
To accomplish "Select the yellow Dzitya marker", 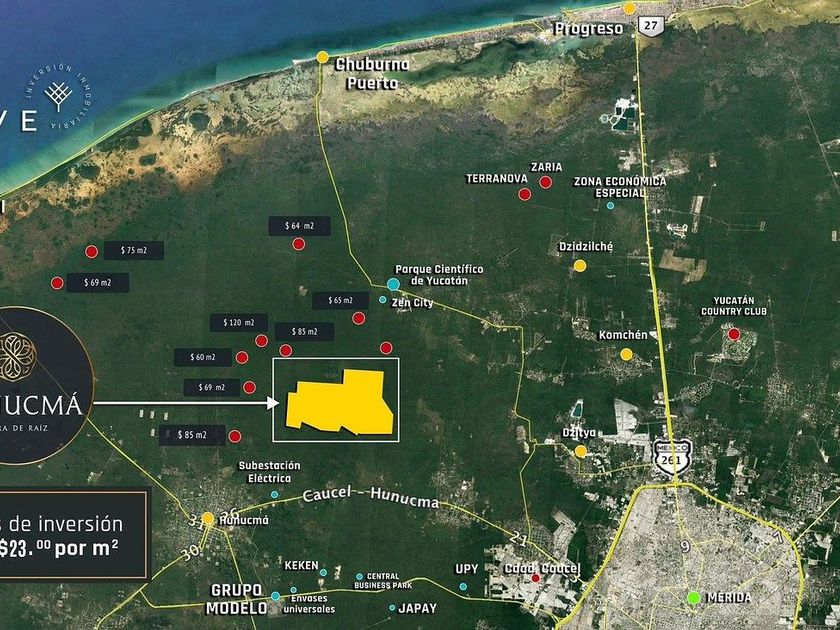I will [581, 452].
